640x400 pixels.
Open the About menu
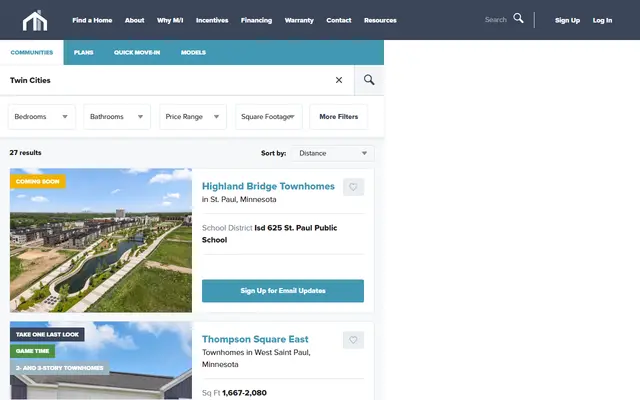tap(134, 20)
